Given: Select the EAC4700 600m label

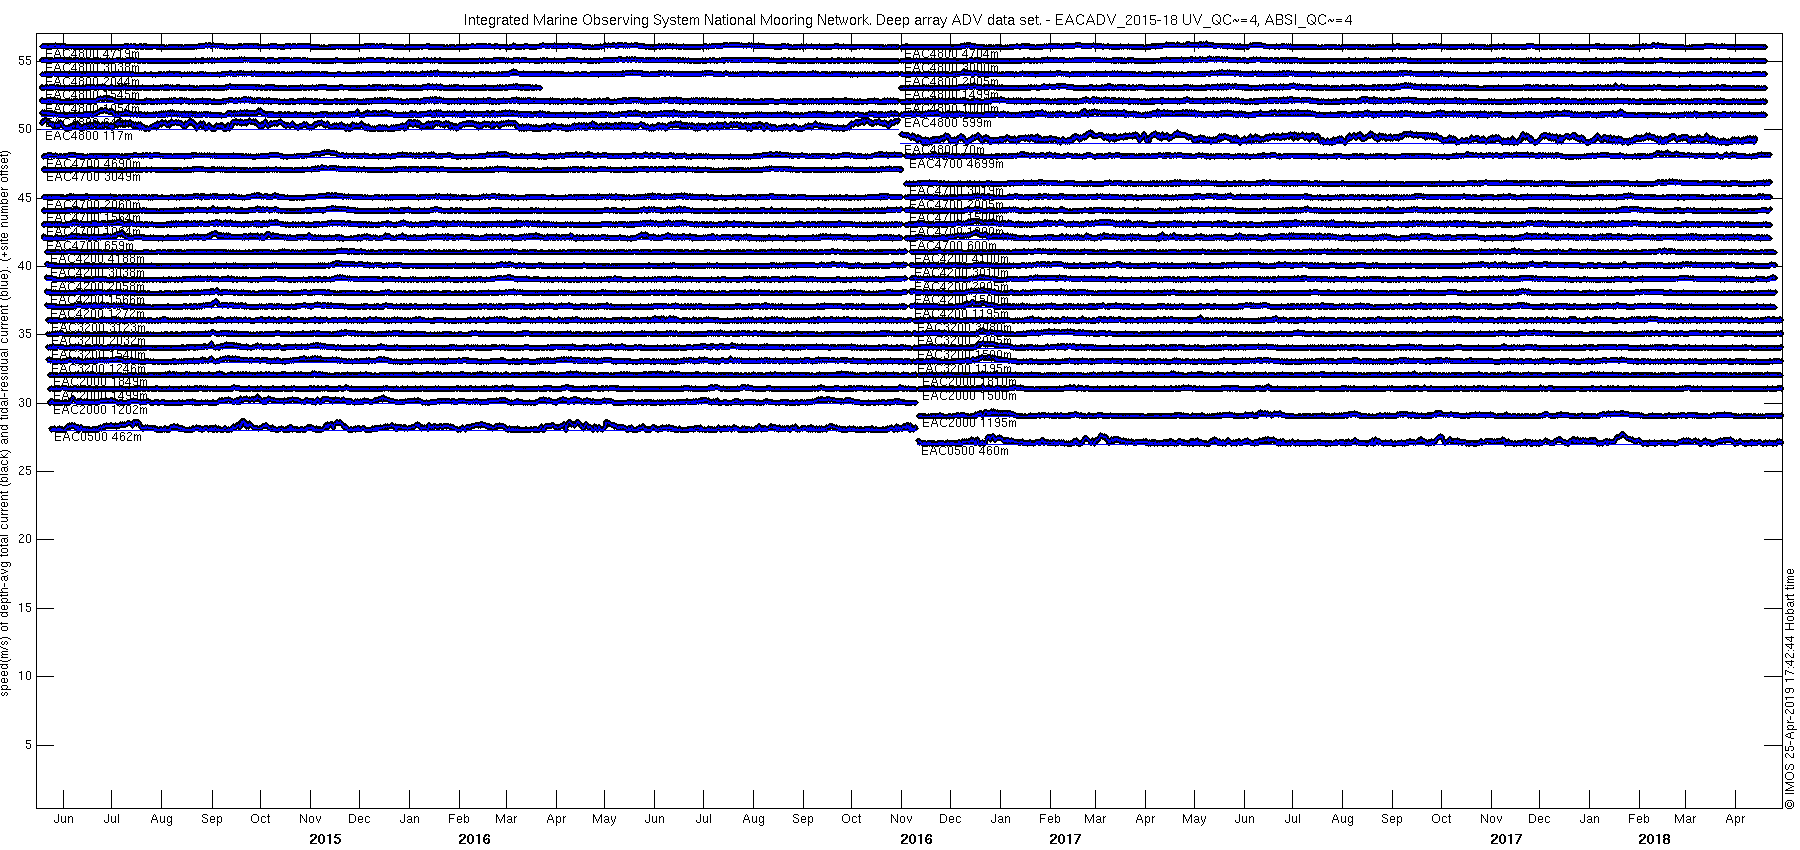Looking at the screenshot, I should [952, 246].
